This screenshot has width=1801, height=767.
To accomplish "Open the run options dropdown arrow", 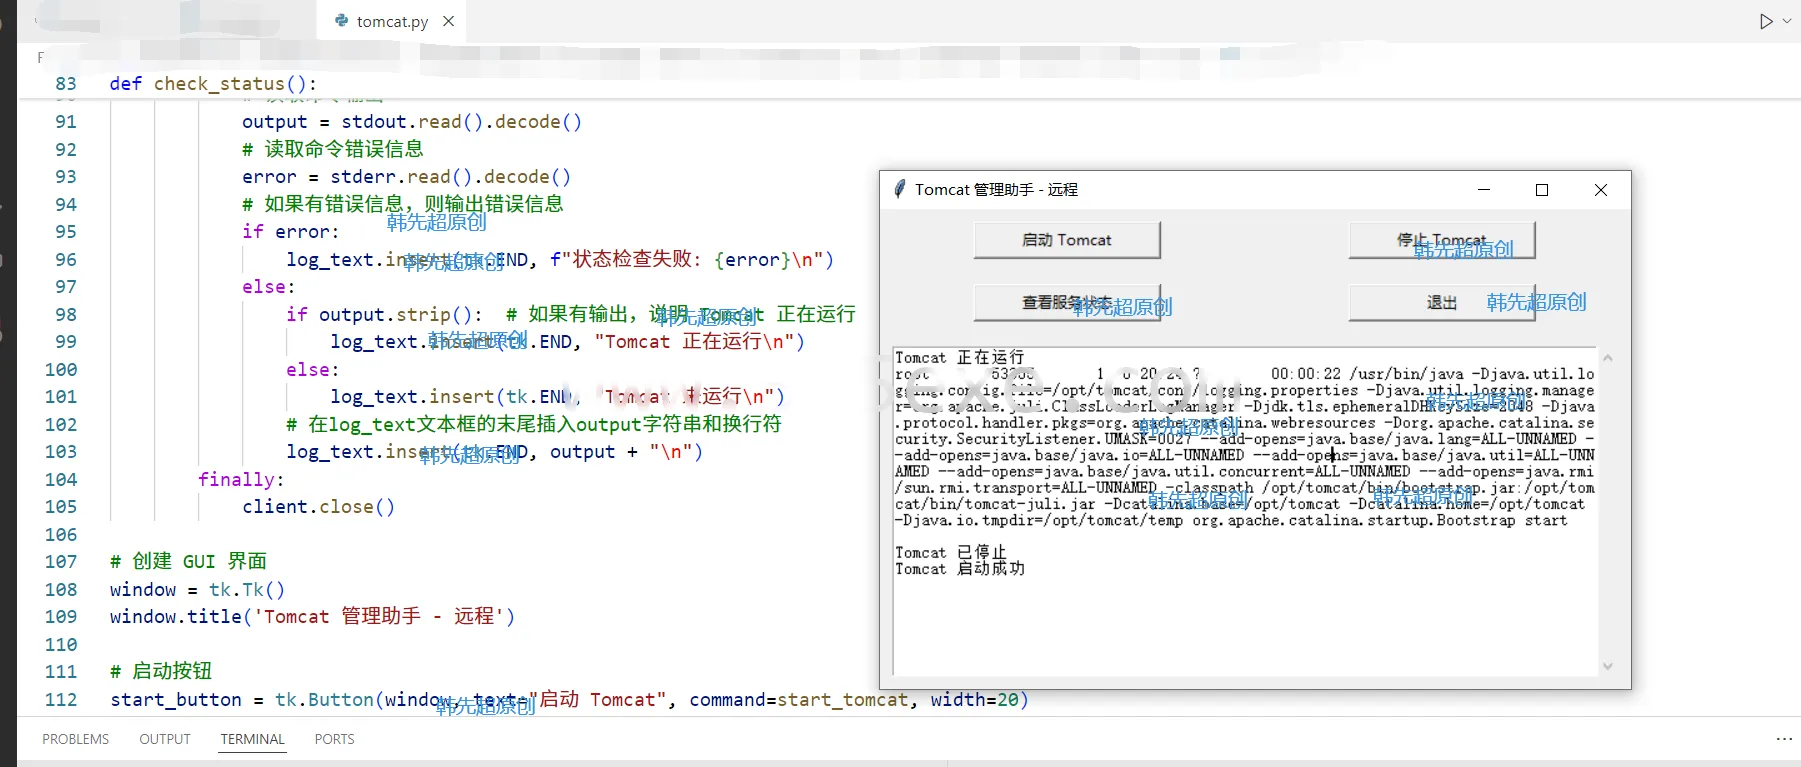I will tap(1787, 21).
